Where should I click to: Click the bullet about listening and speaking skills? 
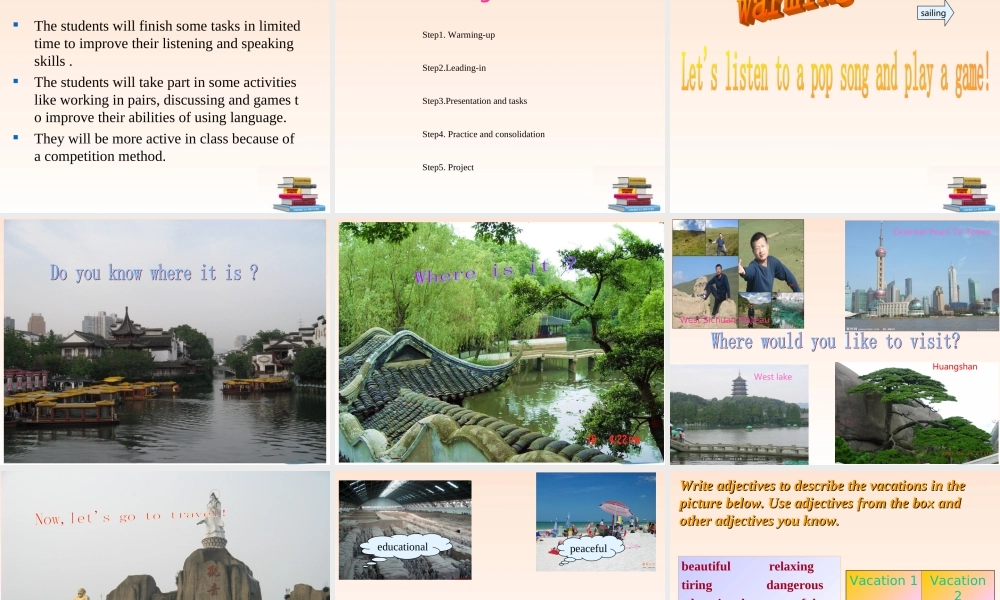167,43
